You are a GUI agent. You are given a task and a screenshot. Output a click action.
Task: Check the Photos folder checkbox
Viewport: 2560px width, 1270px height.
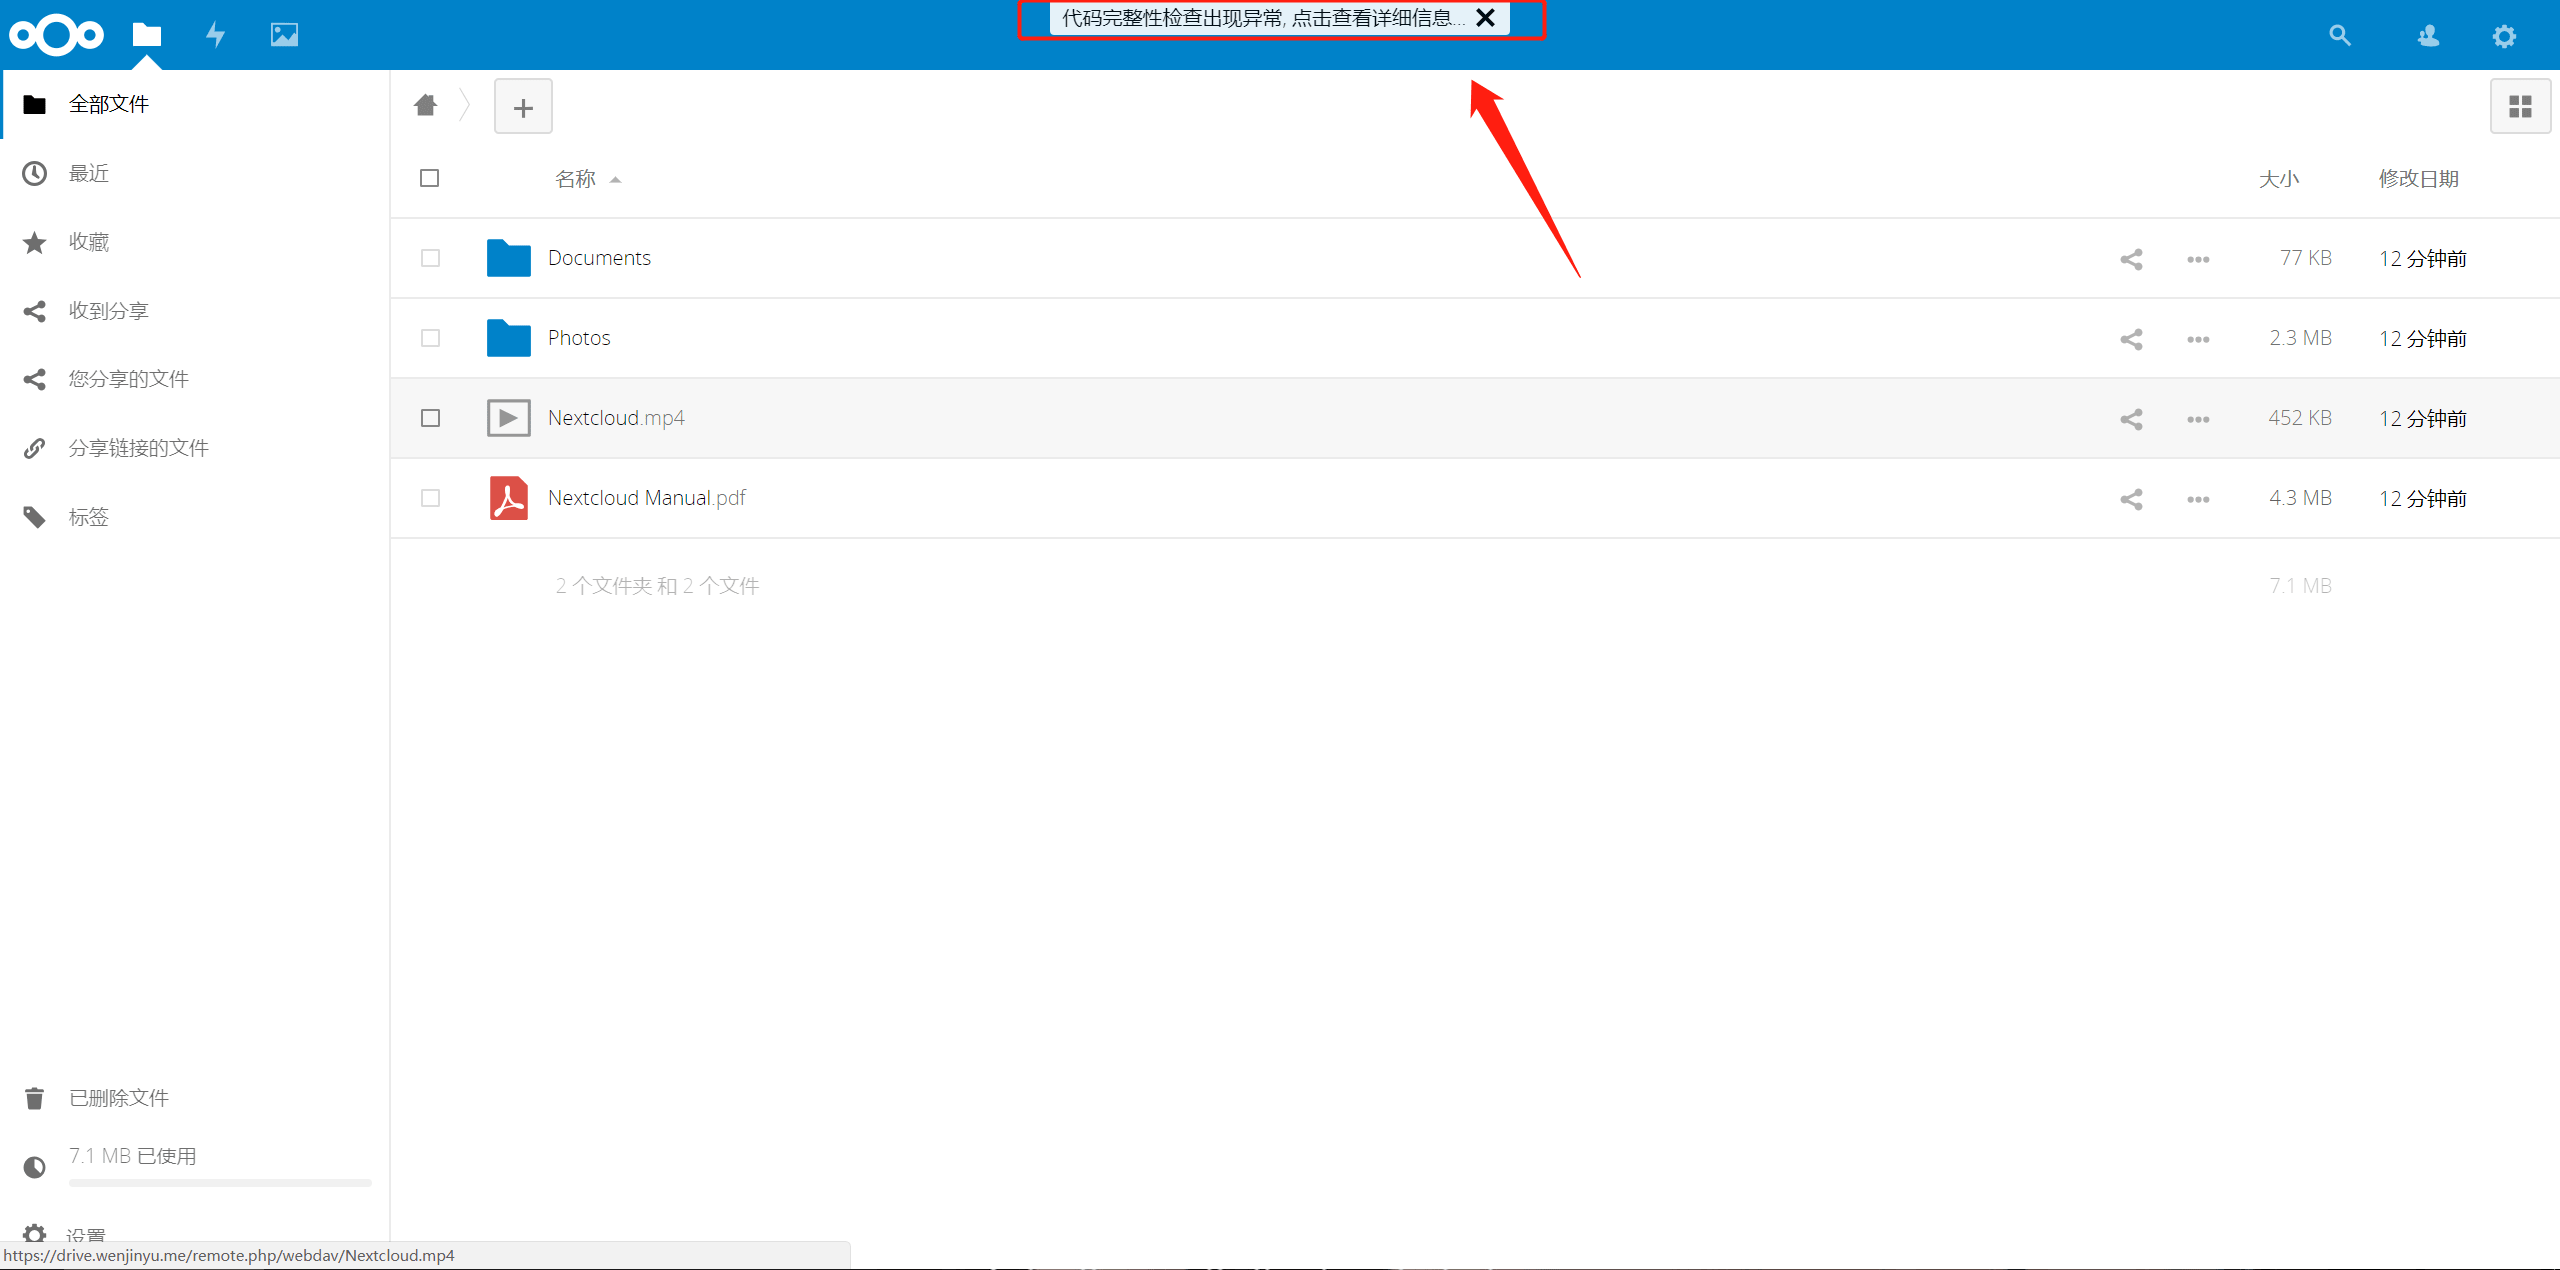tap(430, 338)
